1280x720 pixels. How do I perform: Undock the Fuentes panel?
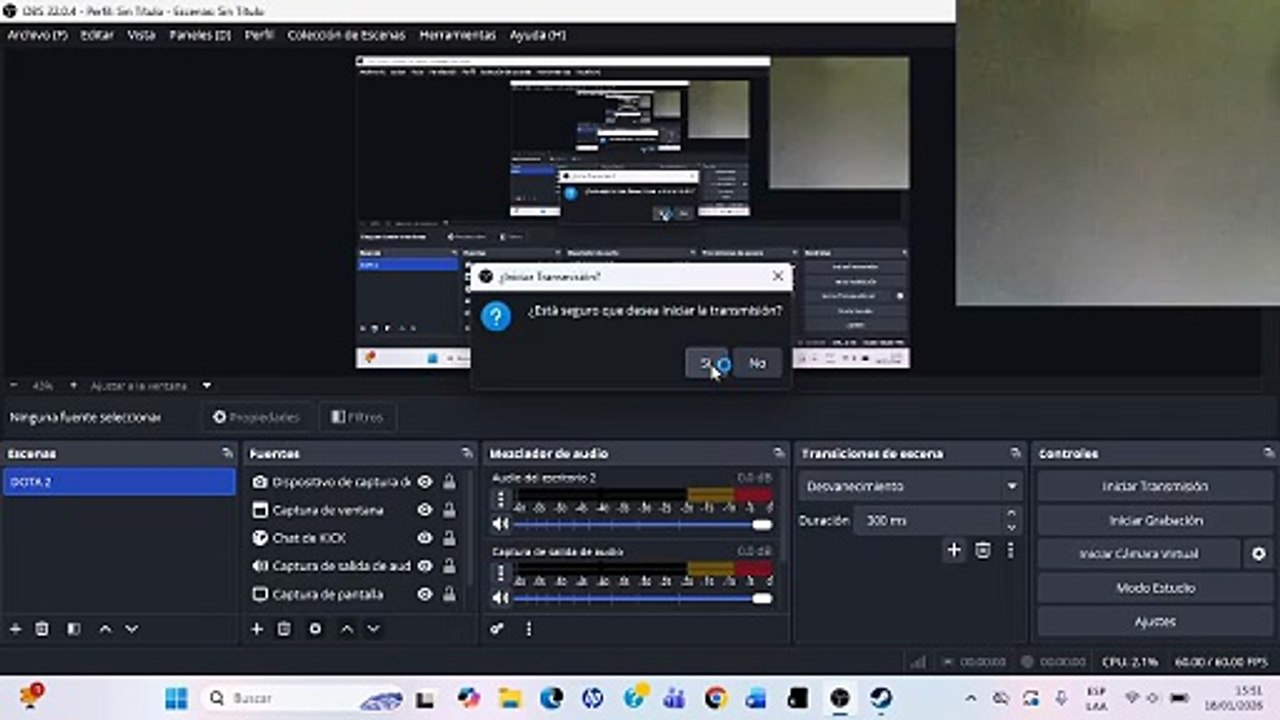(x=467, y=454)
